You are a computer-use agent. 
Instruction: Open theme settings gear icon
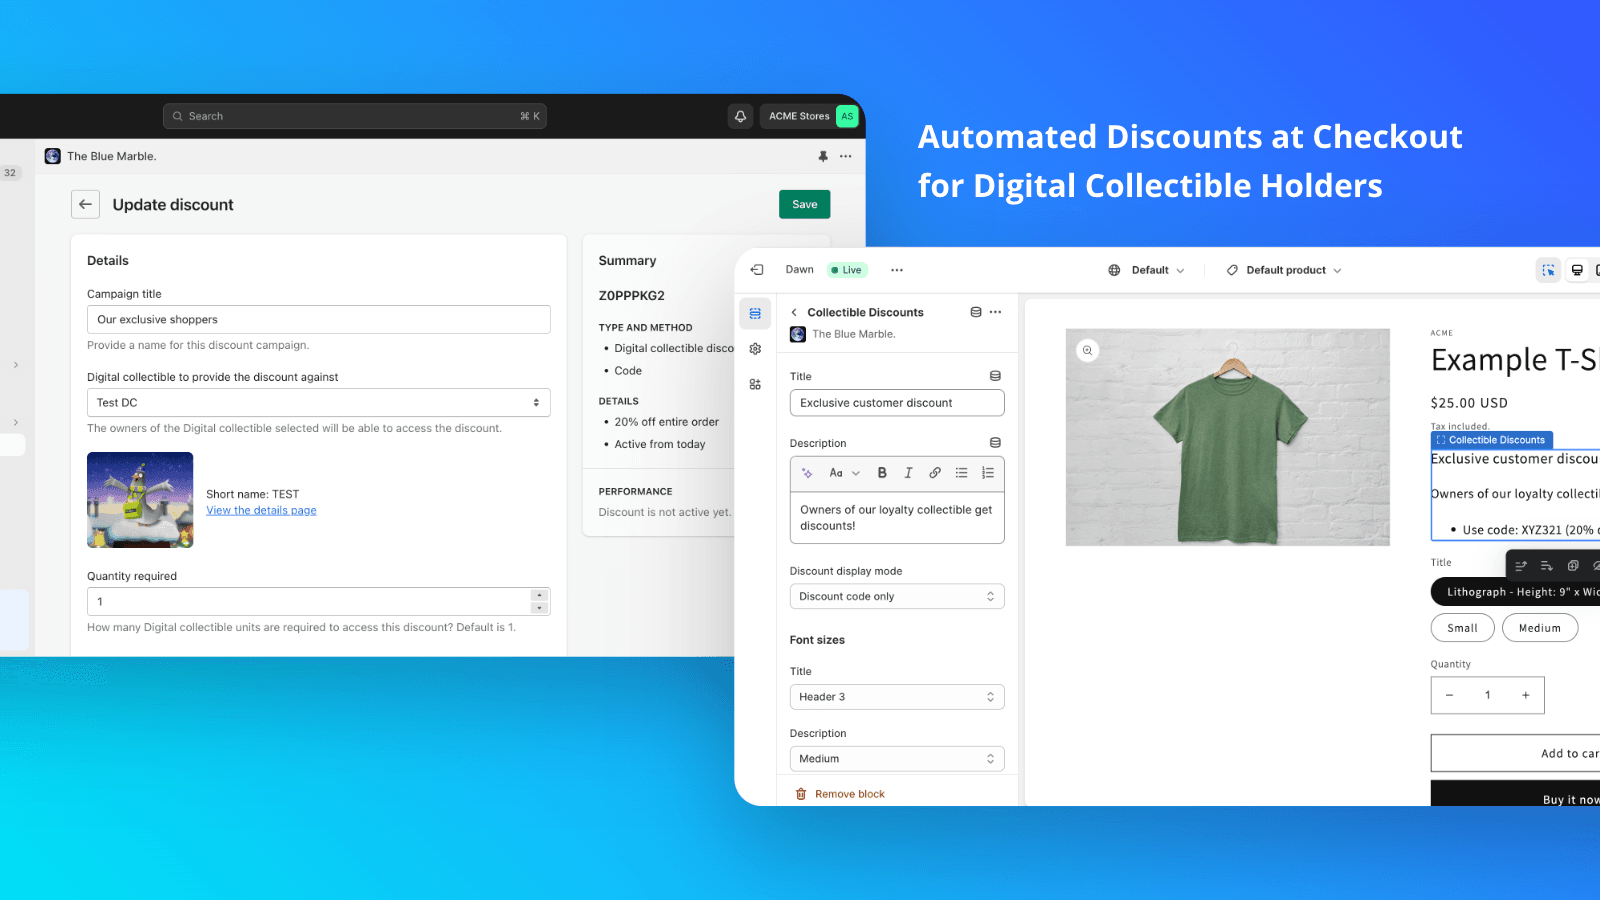(x=755, y=349)
